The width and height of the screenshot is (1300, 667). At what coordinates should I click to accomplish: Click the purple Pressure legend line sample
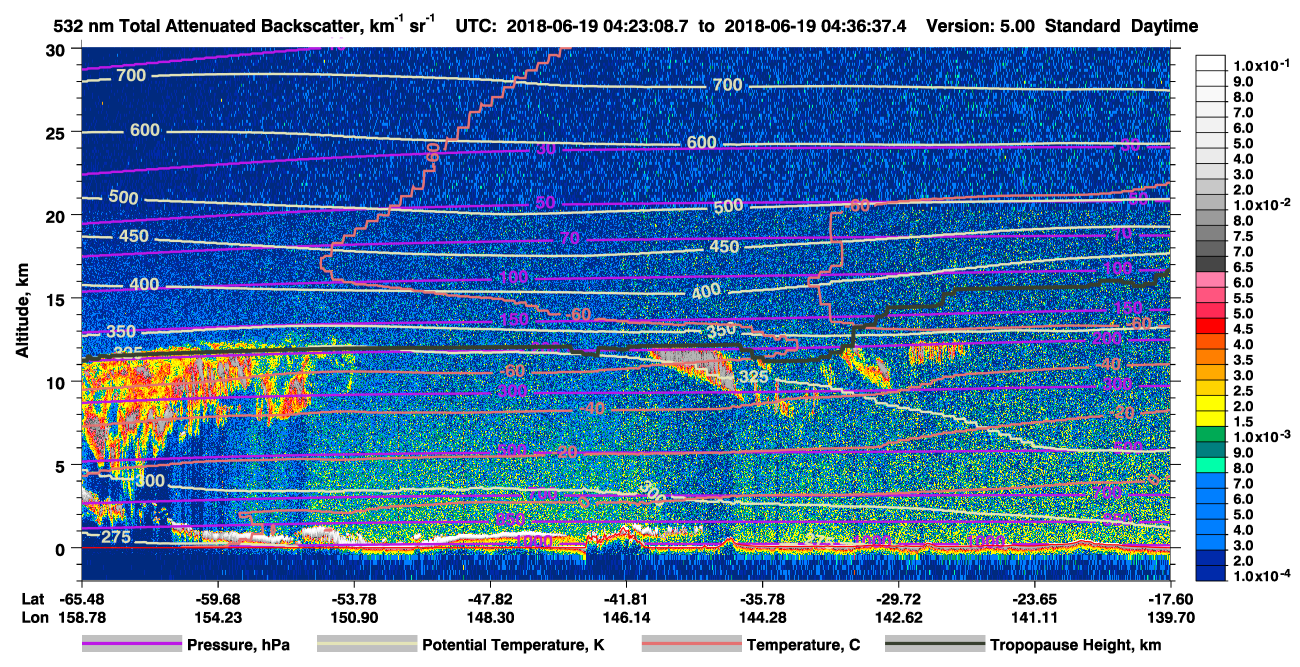pyautogui.click(x=132, y=645)
